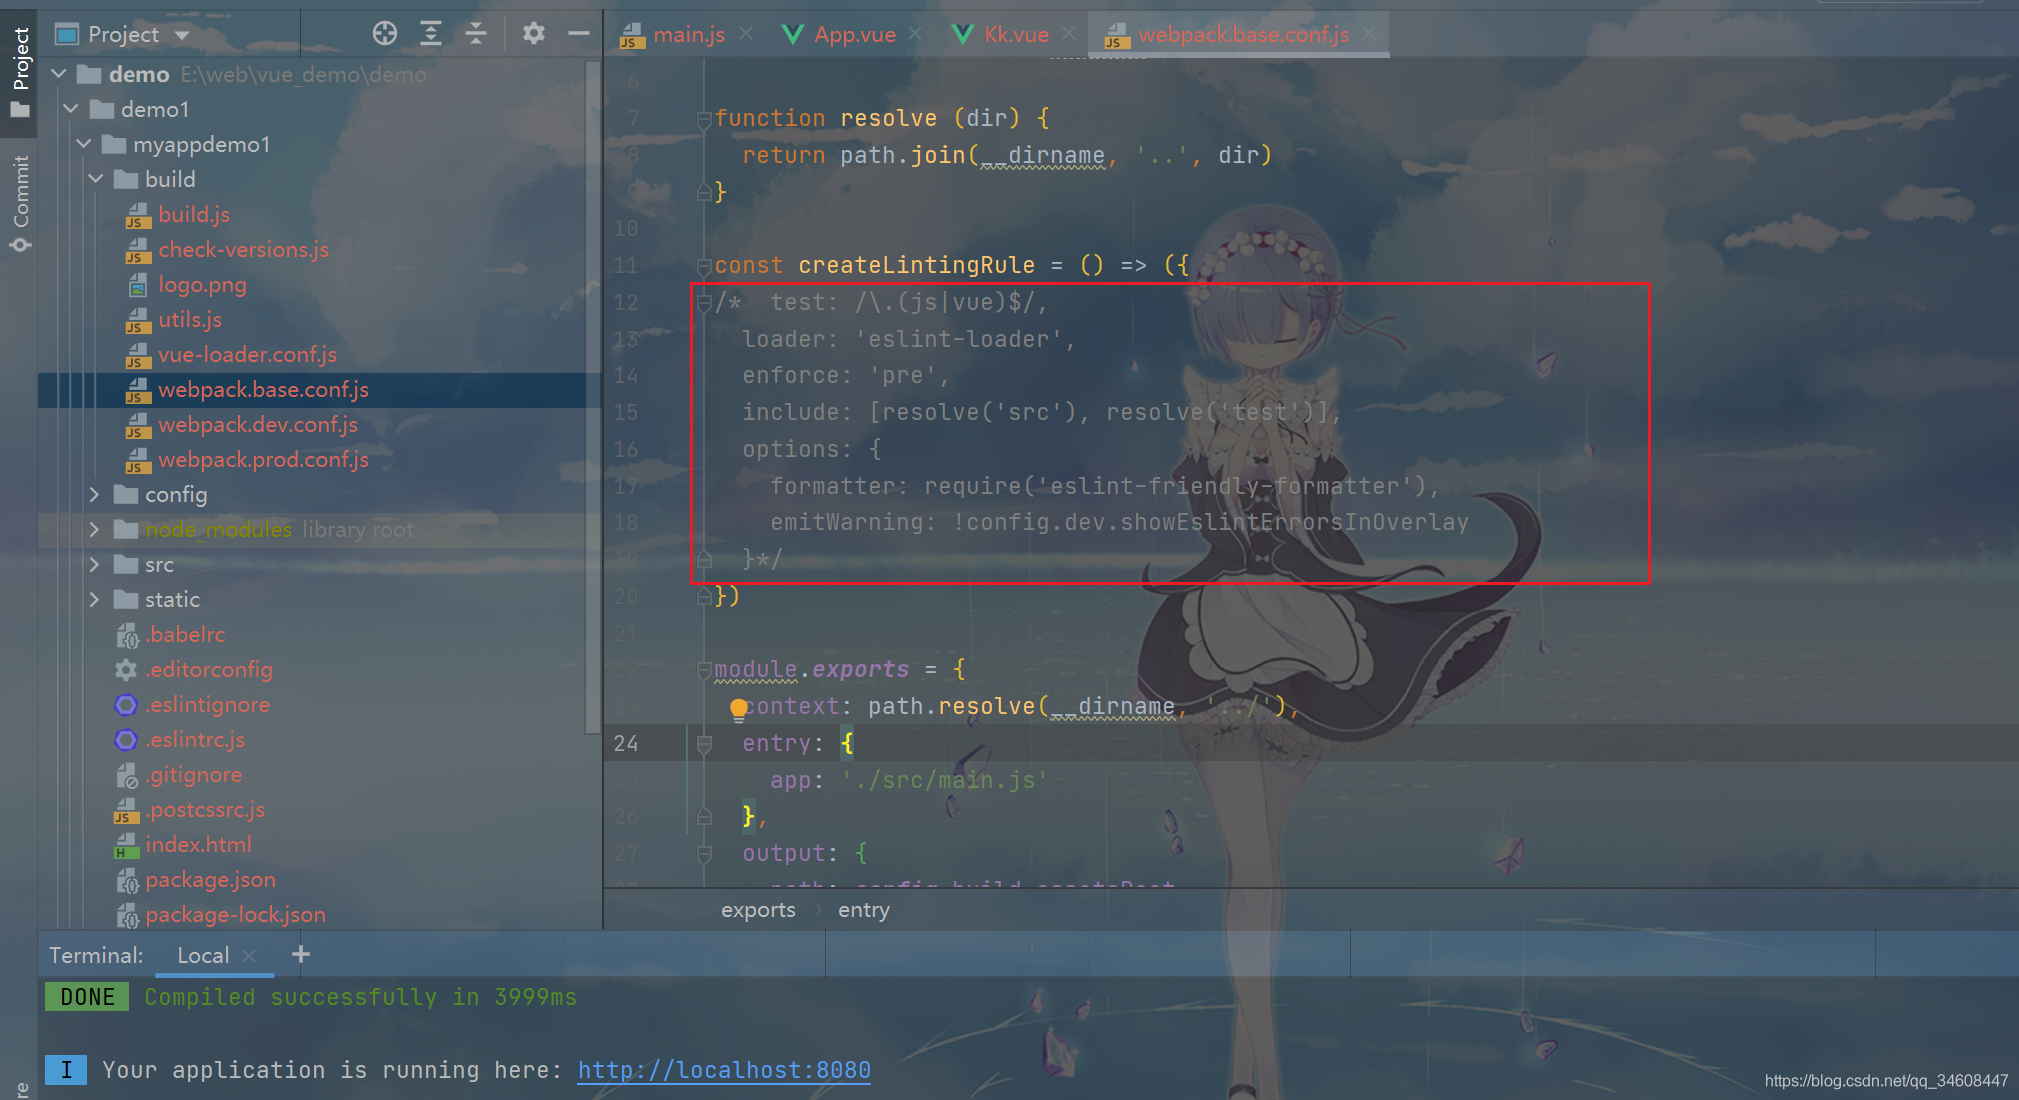Open the .postcssrc.js file
This screenshot has height=1100, width=2019.
[205, 809]
